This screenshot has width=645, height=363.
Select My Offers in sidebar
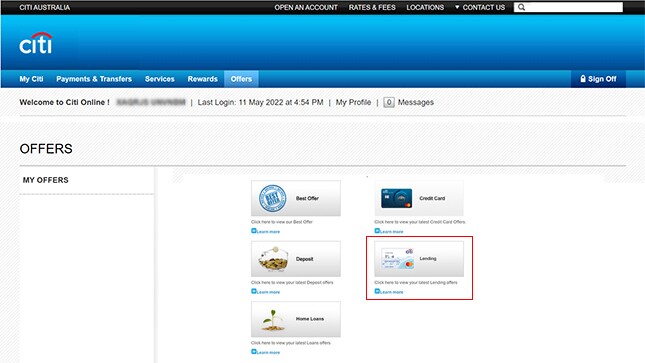coord(46,180)
